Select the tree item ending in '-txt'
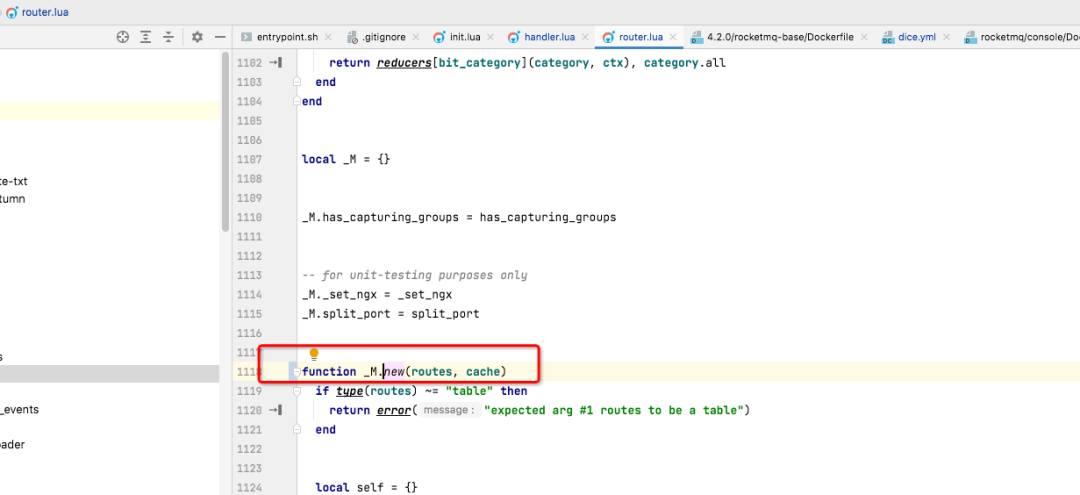The image size is (1080, 495). click(14, 182)
